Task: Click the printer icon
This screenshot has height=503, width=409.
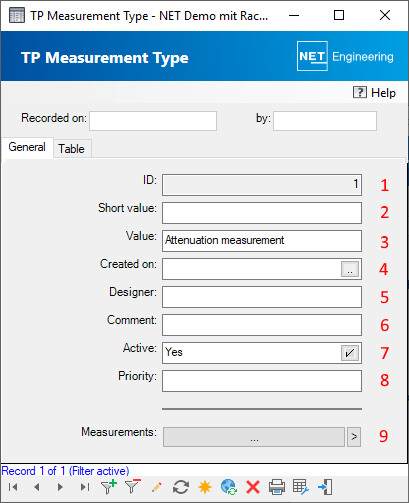Action: (x=277, y=487)
